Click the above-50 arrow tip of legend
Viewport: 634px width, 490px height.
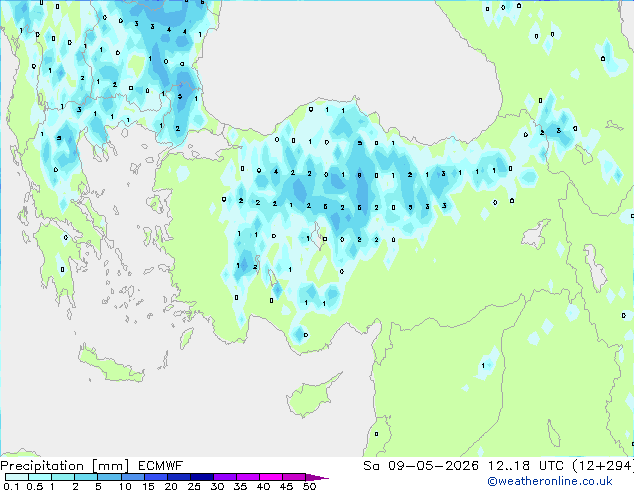pyautogui.click(x=317, y=477)
